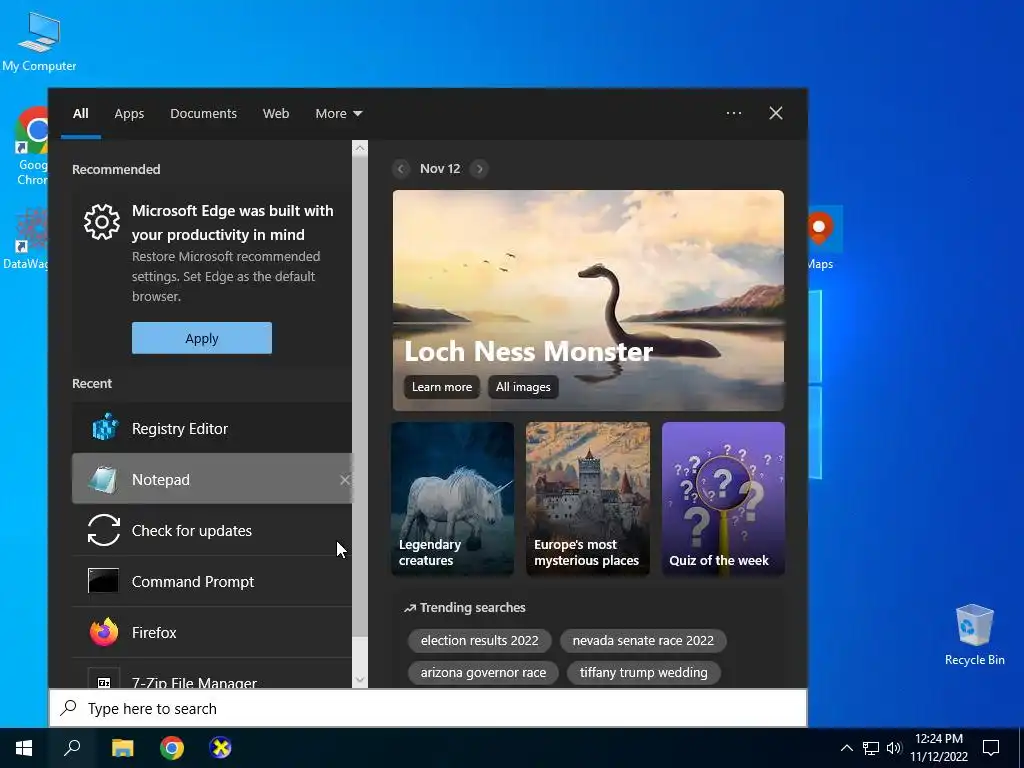Open the three-dot options menu

click(734, 113)
